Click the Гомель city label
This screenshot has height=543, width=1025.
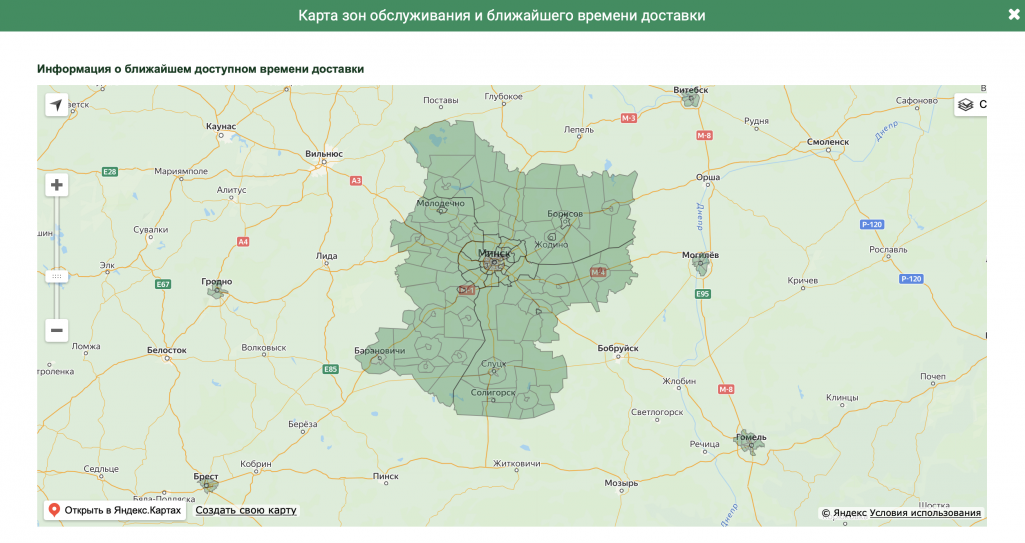751,437
